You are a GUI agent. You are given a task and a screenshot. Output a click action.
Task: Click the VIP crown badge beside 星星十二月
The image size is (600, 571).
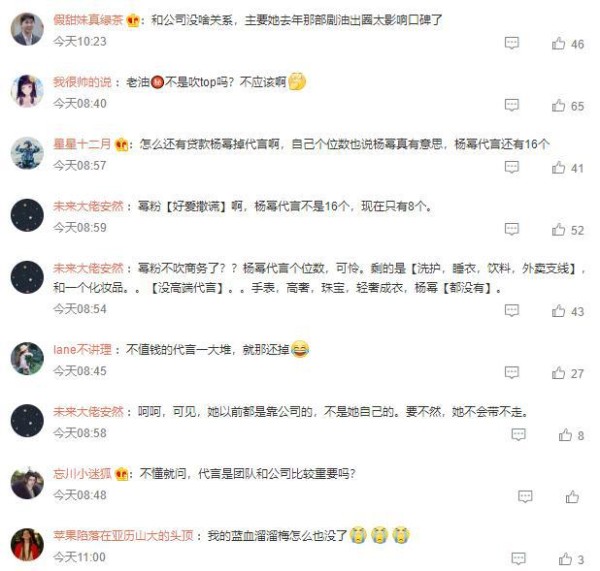[x=121, y=144]
